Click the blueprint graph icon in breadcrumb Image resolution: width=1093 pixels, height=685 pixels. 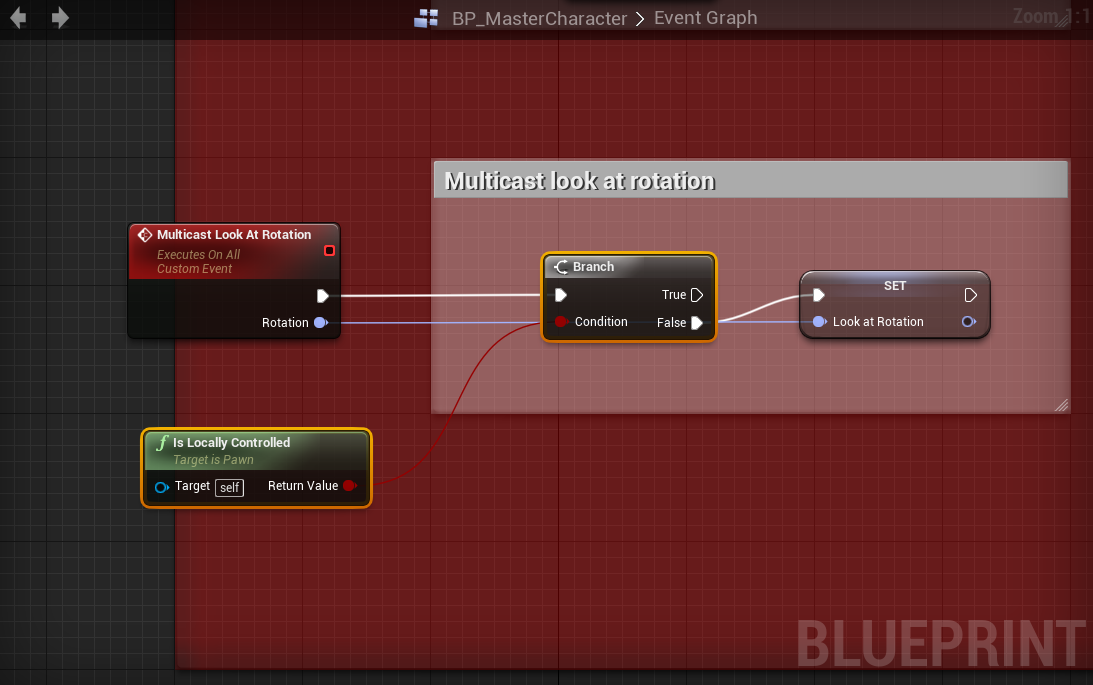click(x=426, y=18)
